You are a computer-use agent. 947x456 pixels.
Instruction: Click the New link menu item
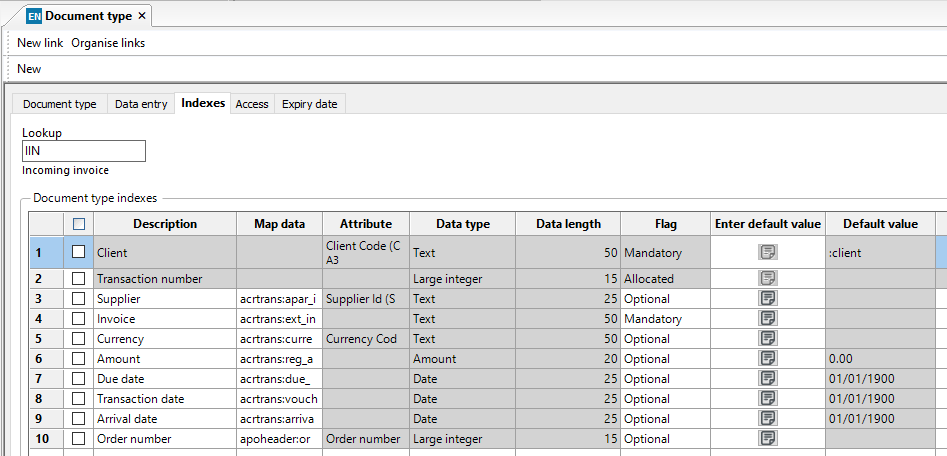40,43
